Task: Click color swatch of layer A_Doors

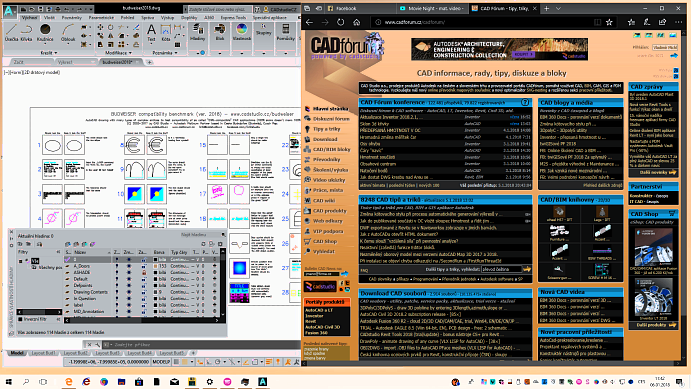Action: (156, 266)
